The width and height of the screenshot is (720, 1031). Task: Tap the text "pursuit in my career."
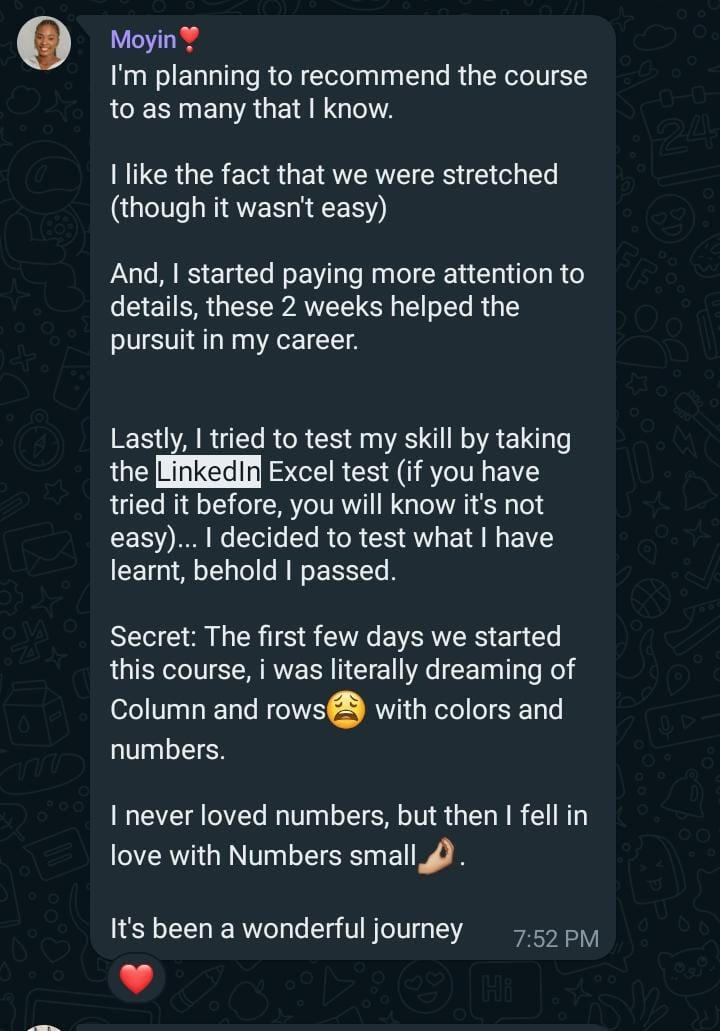[x=233, y=340]
